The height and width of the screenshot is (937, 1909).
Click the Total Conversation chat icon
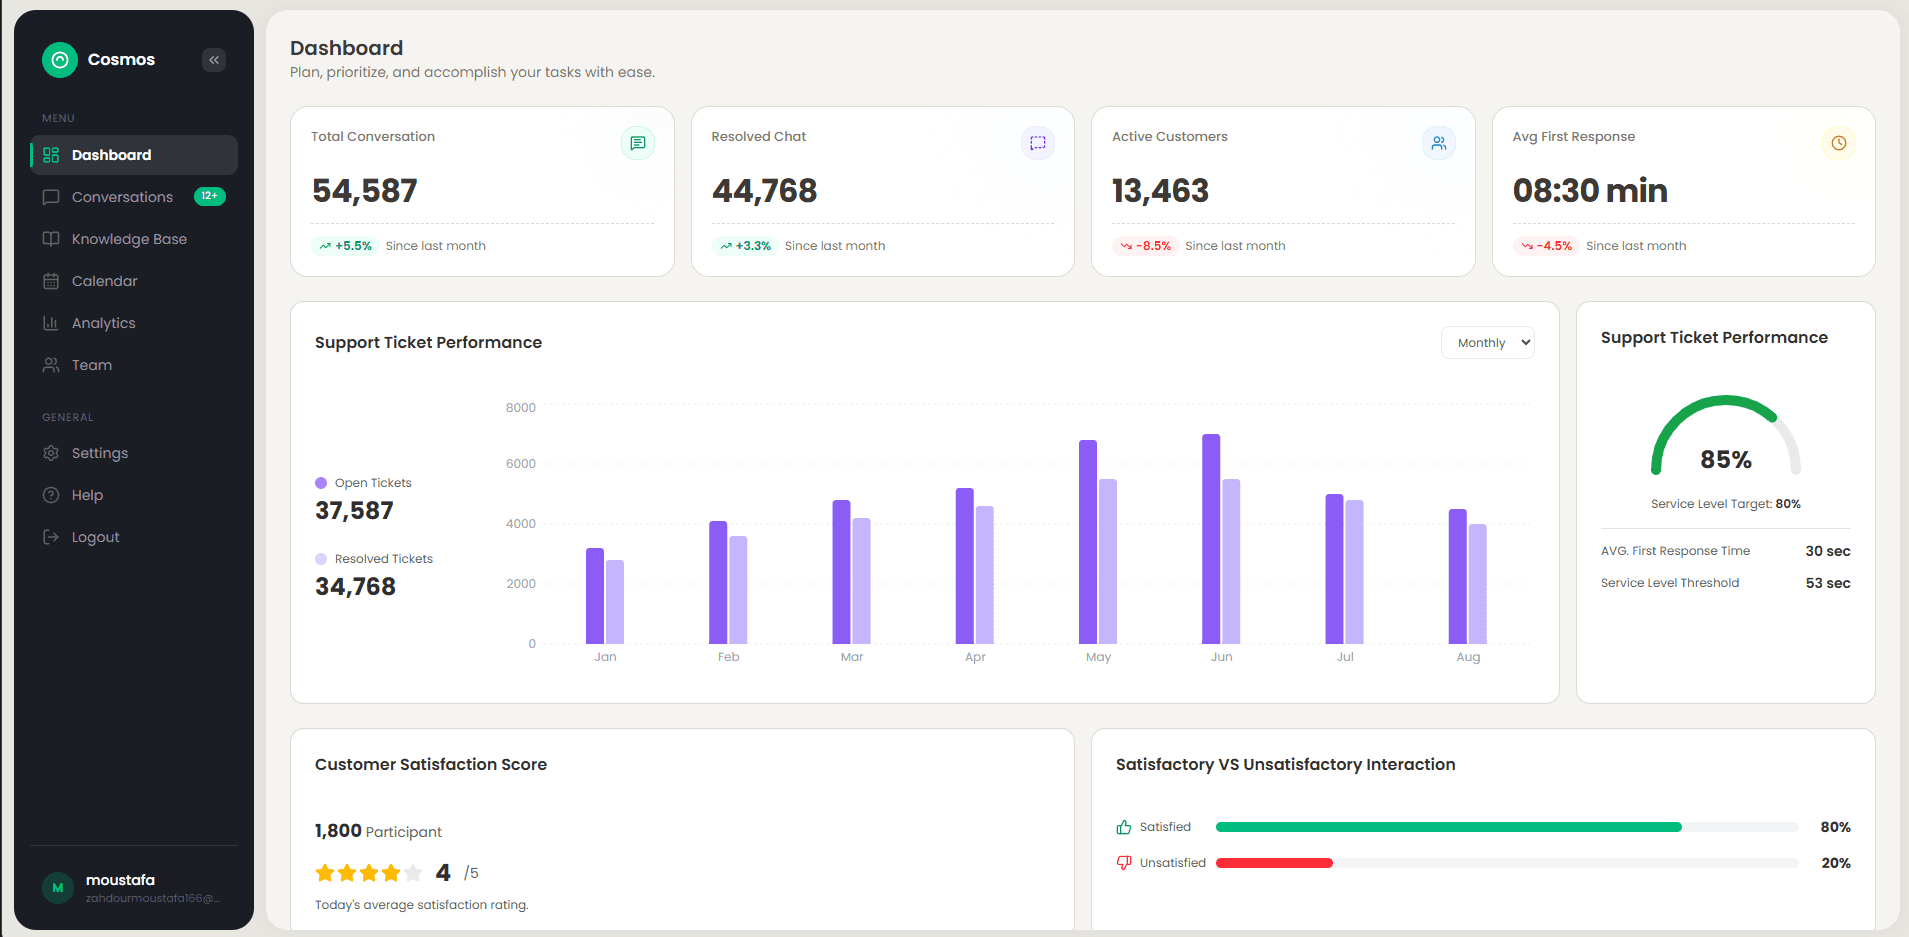click(638, 143)
